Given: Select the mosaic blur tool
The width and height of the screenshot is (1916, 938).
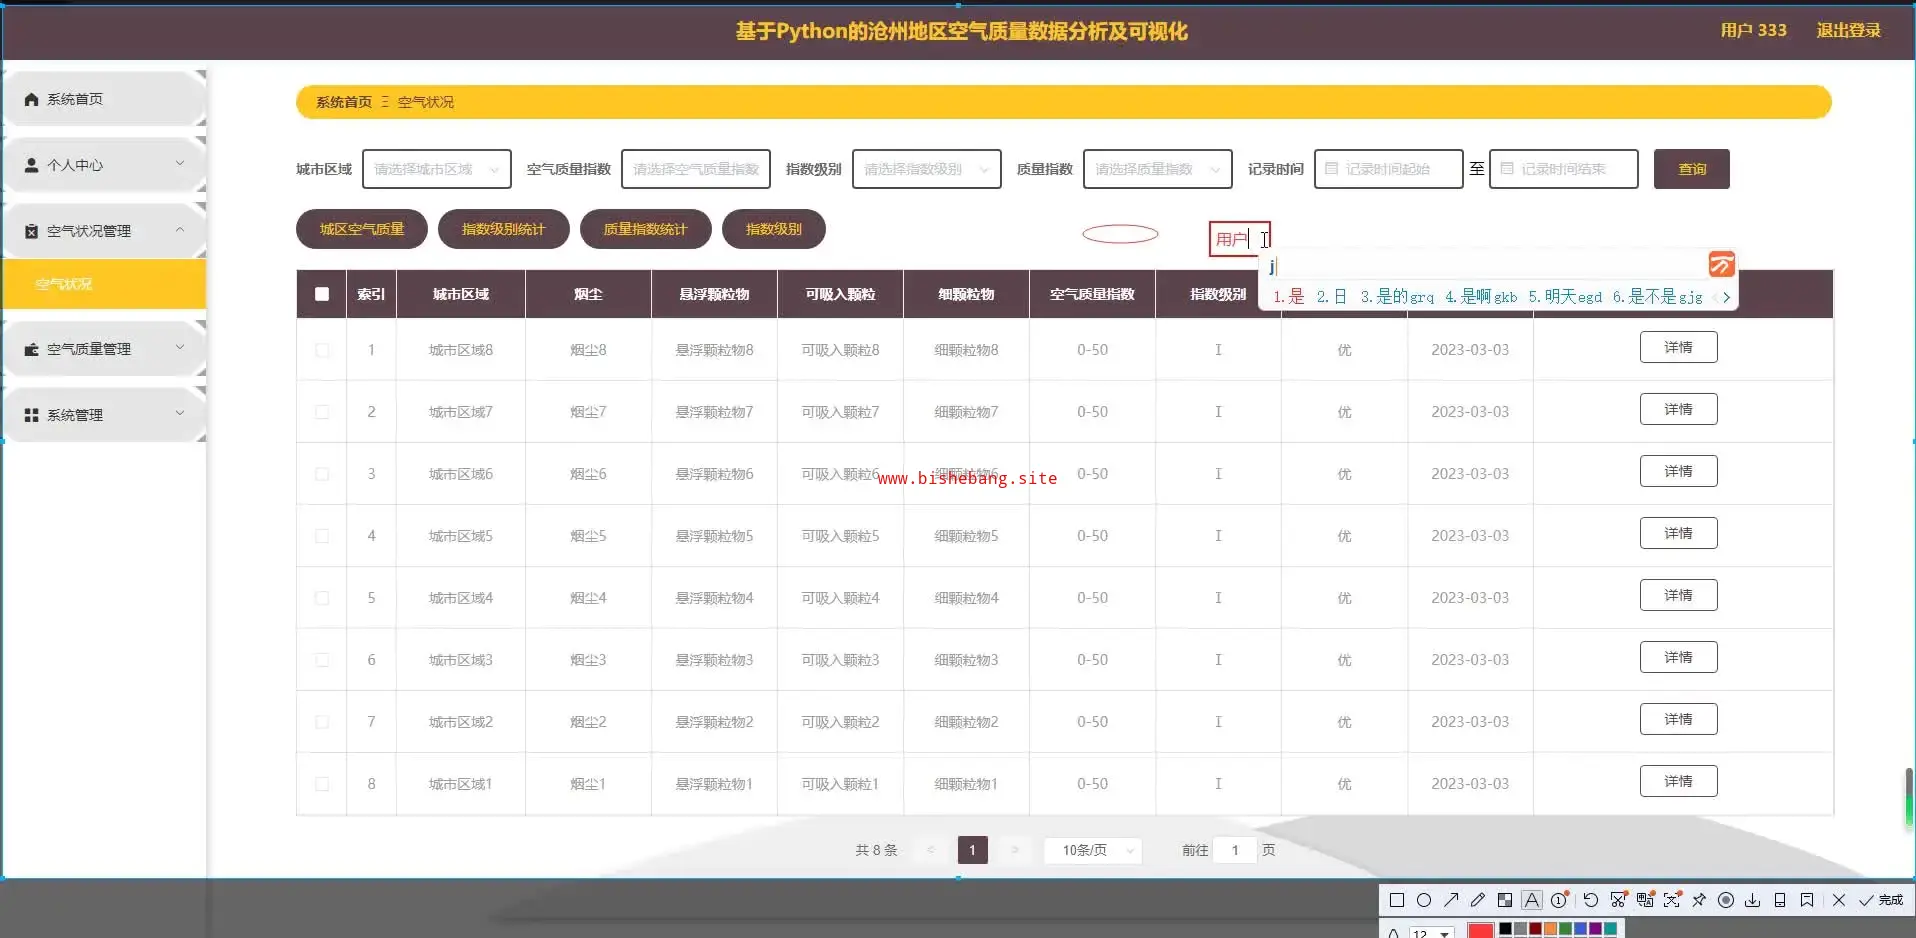Looking at the screenshot, I should click(1505, 900).
